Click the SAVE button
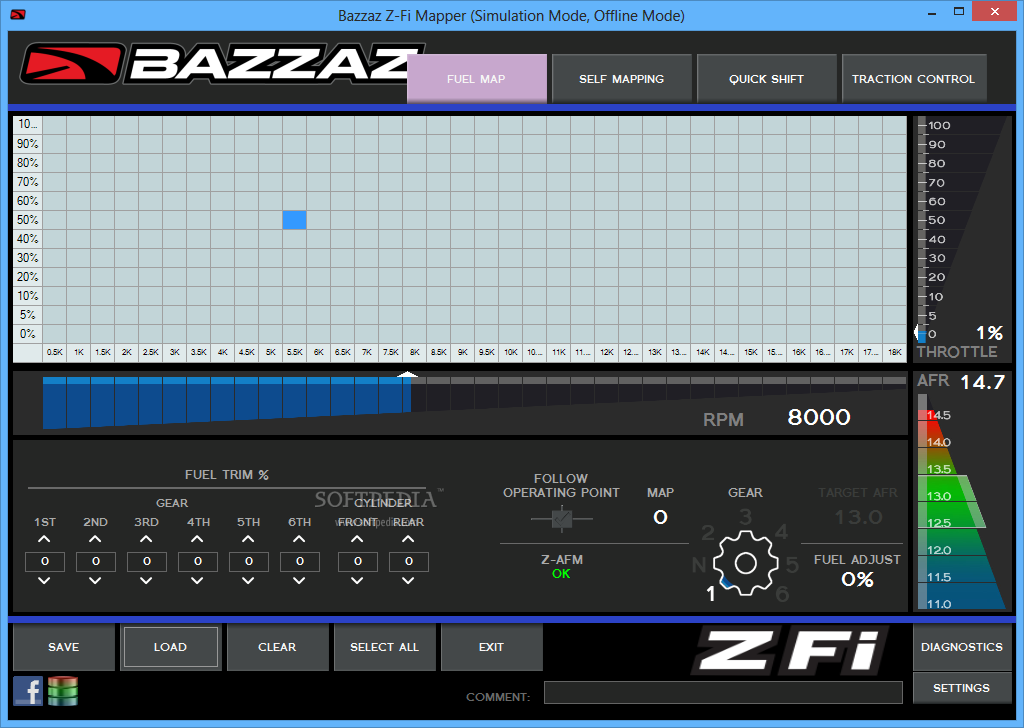Image resolution: width=1024 pixels, height=728 pixels. point(63,647)
